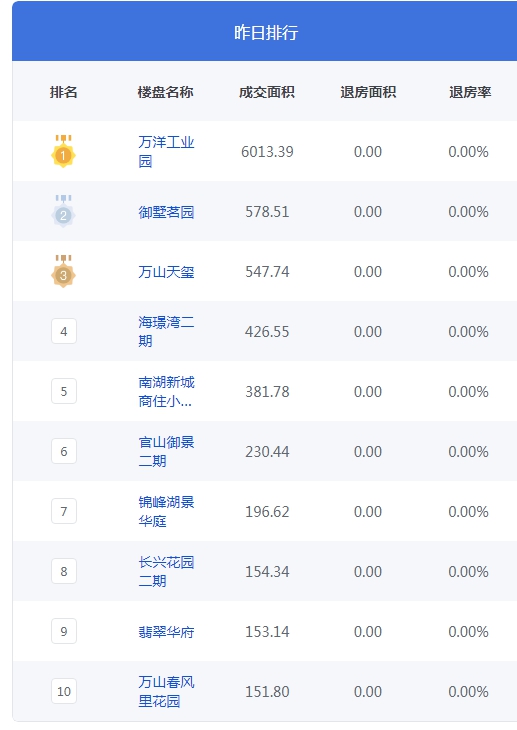Open the 海璟湾二期 property link
This screenshot has height=730, width=517.
tap(166, 331)
